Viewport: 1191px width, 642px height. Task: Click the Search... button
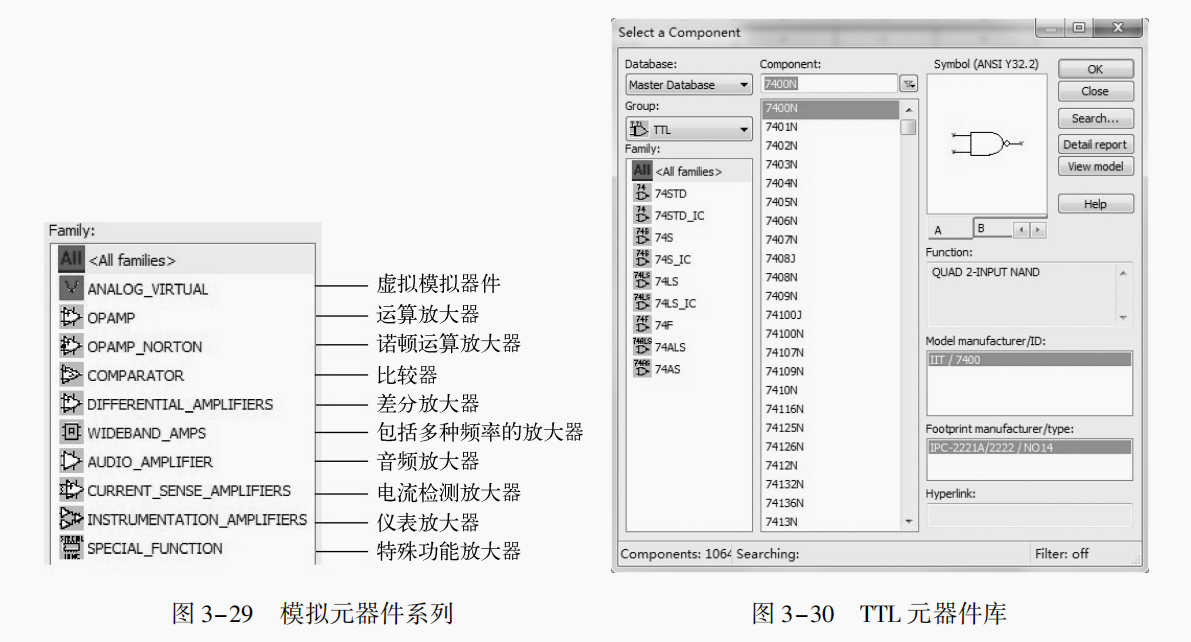[1095, 118]
